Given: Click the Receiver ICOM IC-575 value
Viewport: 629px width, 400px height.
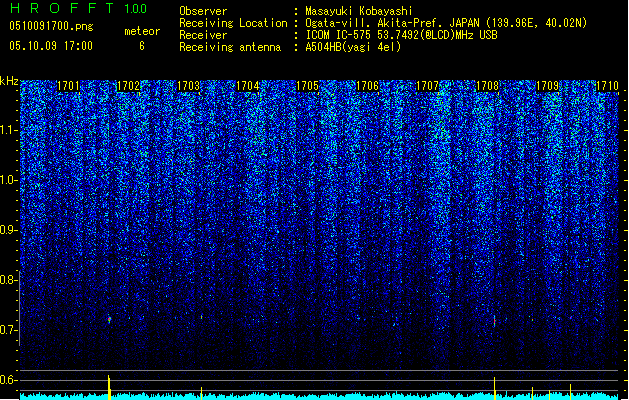Looking at the screenshot, I should point(401,35).
